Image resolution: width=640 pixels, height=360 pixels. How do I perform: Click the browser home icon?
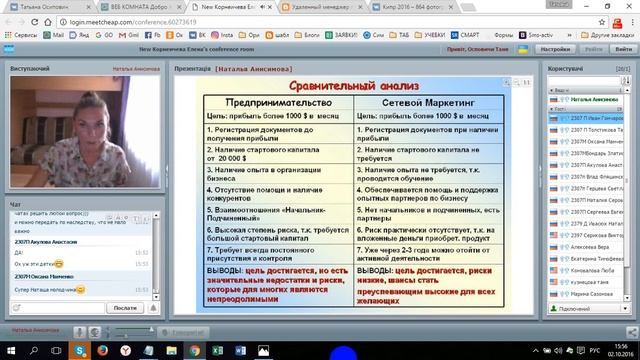coord(48,22)
